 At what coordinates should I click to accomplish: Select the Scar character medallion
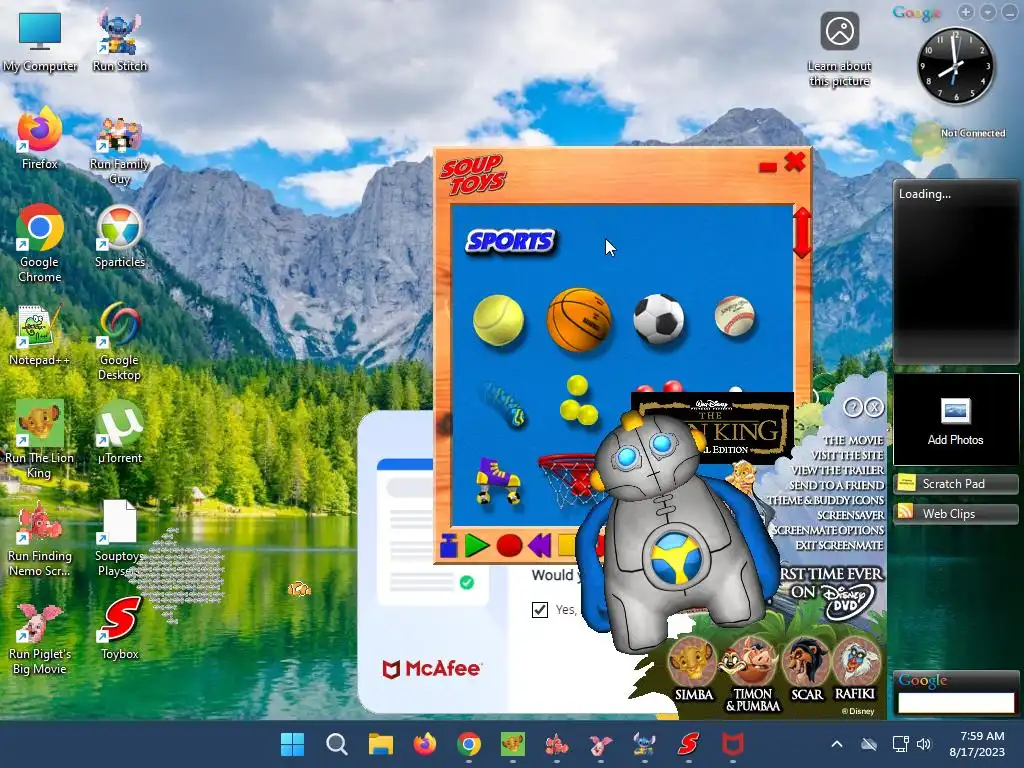click(x=806, y=662)
